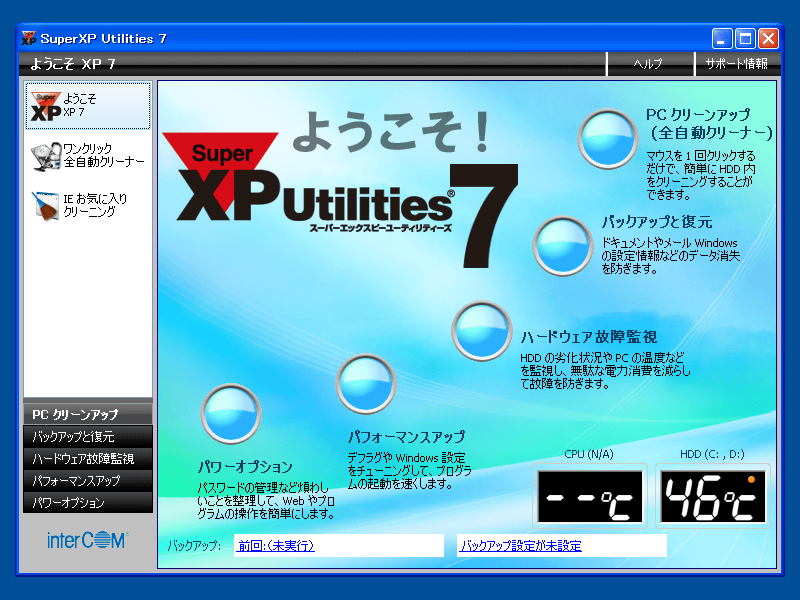Click the パフォーマンスアップ heading text

[x=407, y=437]
